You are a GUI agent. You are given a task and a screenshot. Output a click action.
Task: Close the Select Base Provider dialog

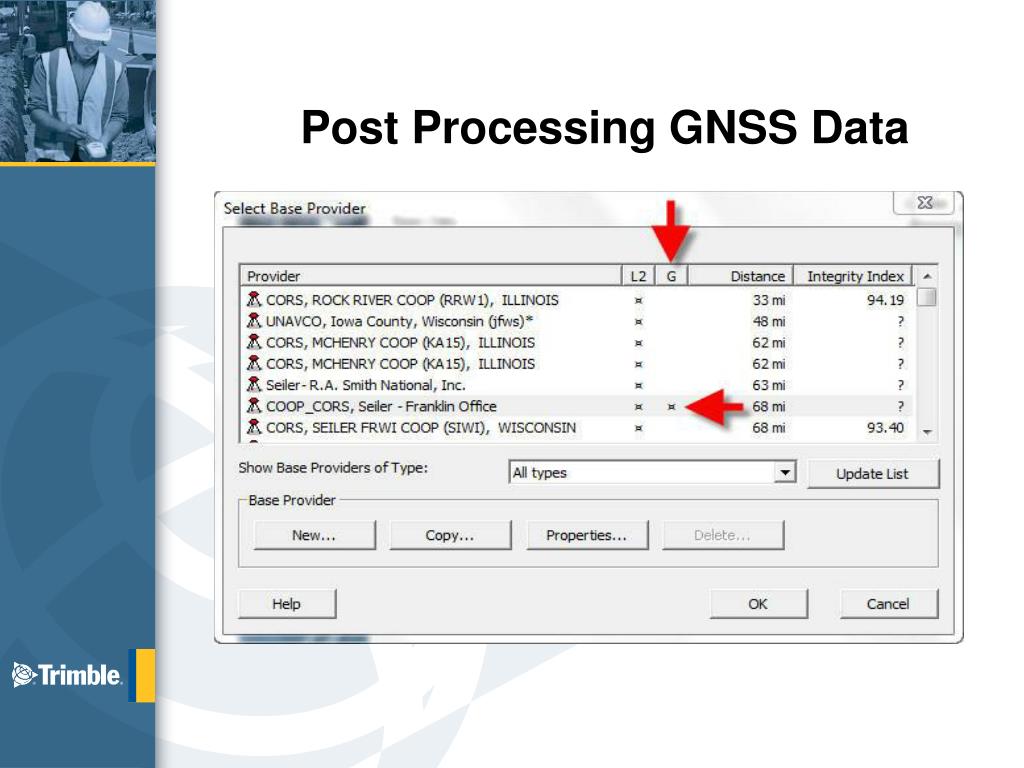[924, 202]
